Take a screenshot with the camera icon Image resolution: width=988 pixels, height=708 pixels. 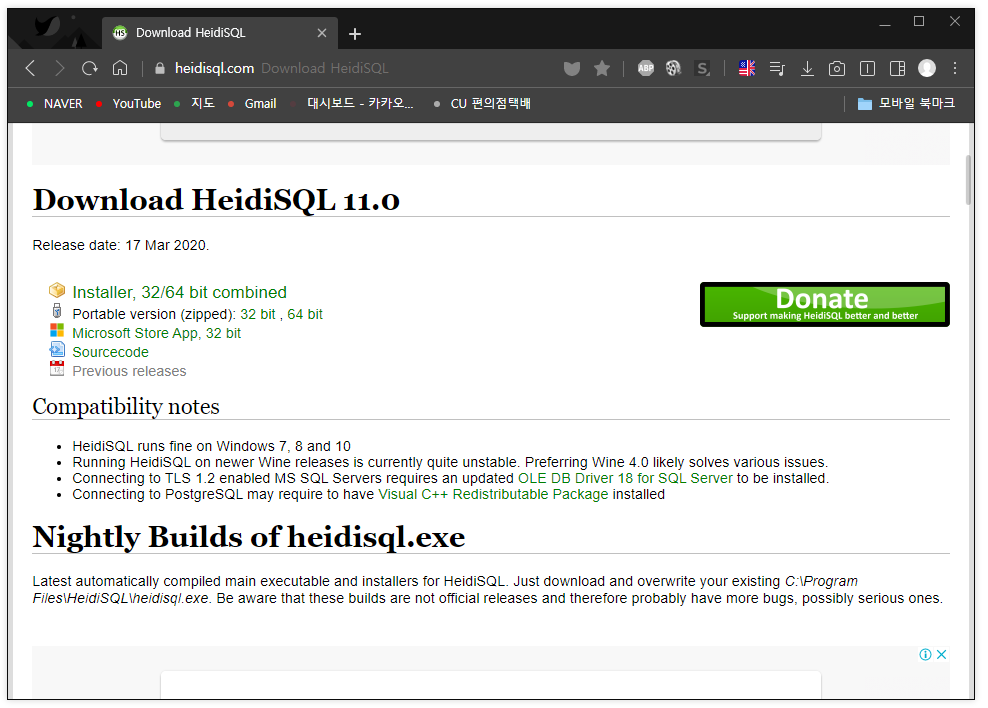point(837,68)
